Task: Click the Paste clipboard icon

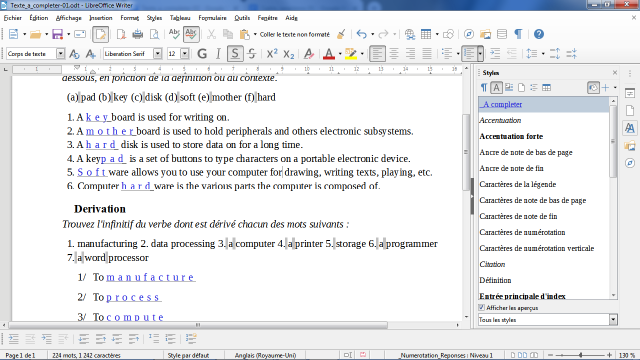Action: coord(244,34)
